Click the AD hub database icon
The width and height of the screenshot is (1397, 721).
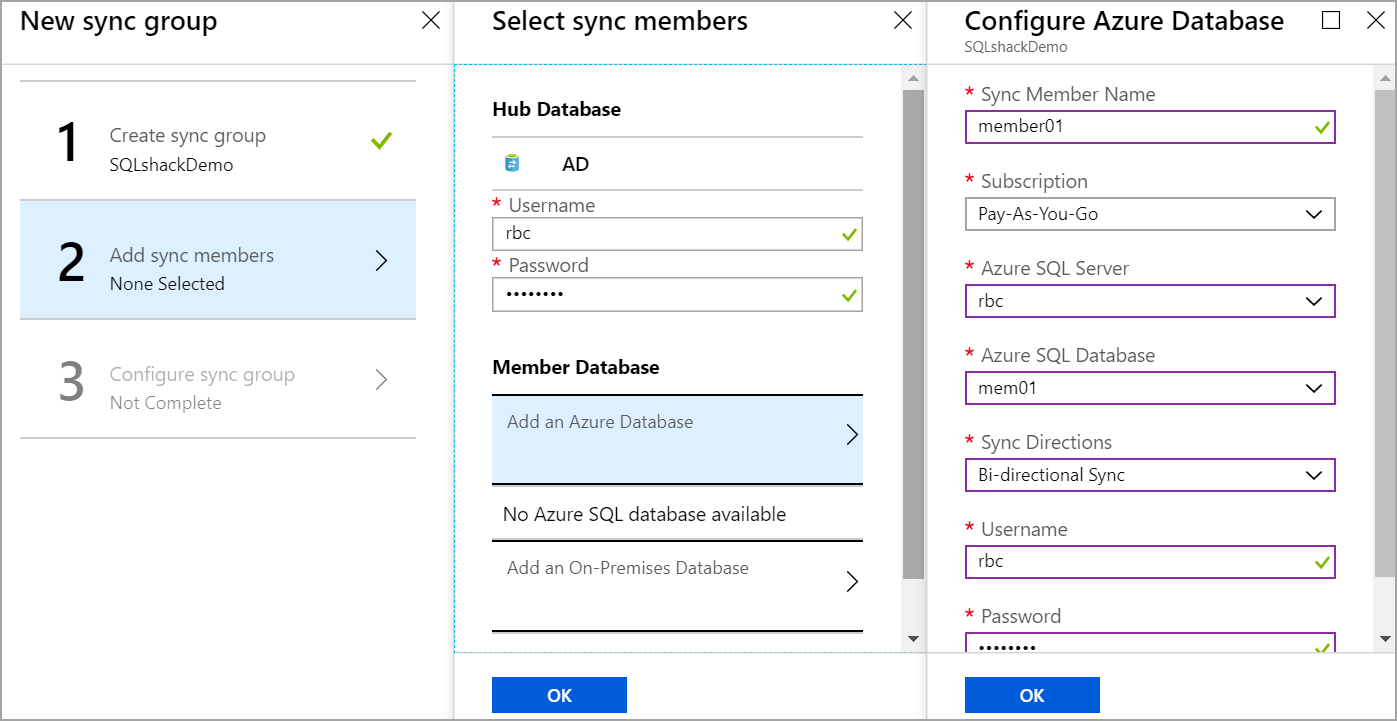click(x=512, y=164)
